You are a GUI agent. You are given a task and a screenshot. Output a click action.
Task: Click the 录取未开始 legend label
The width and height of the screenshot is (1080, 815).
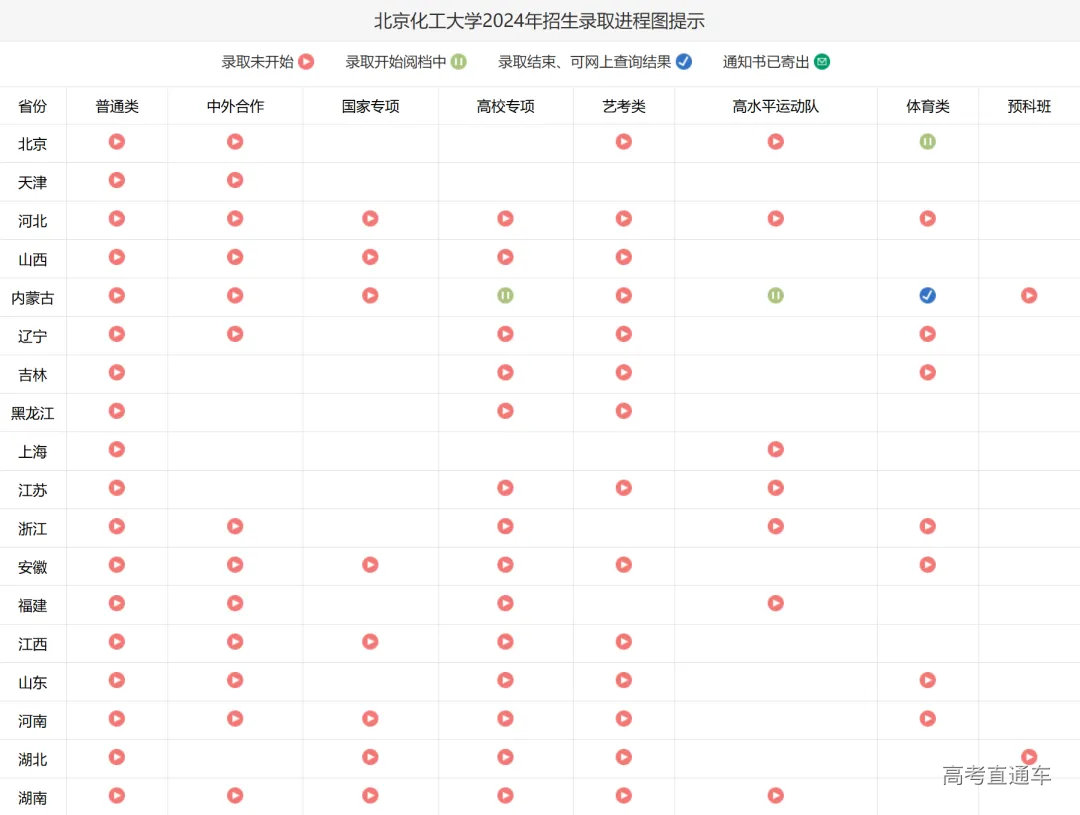257,62
